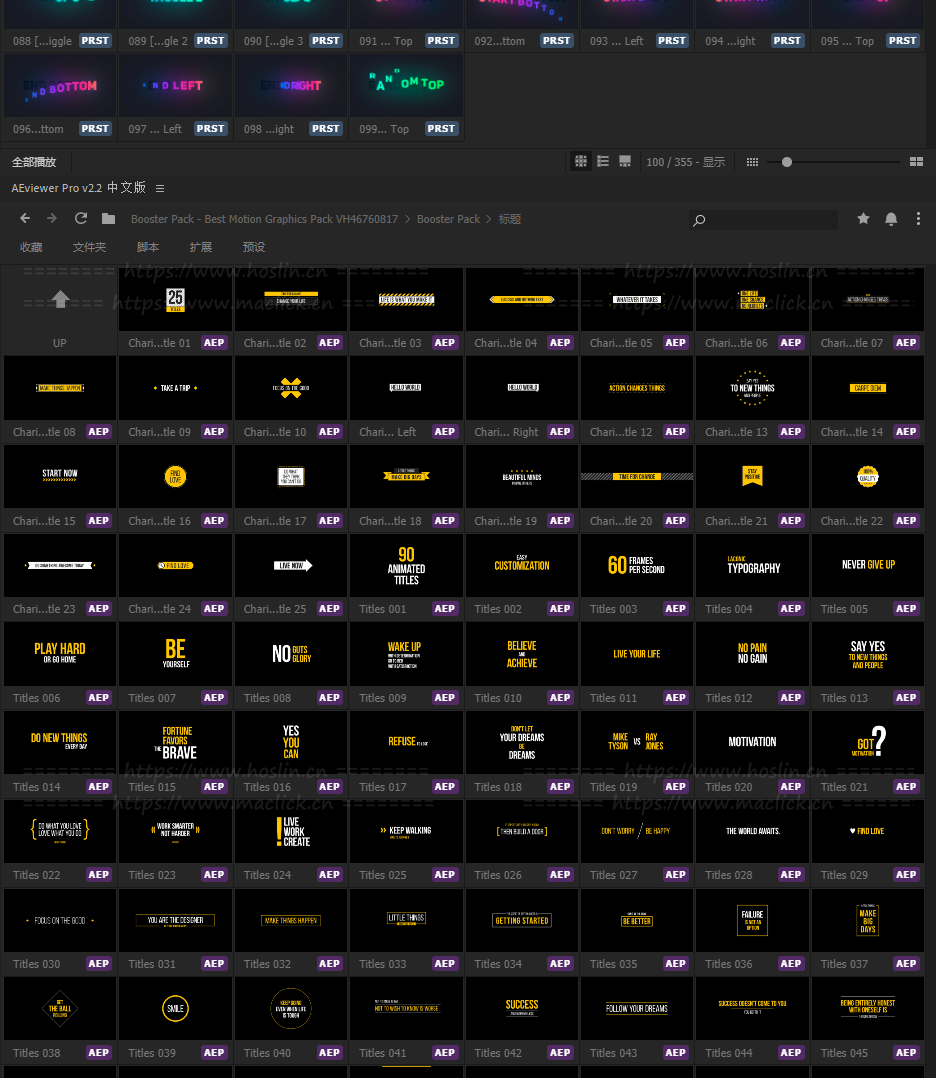
Task: Select the Titles 034 Getting Started thumbnail
Action: coord(522,920)
